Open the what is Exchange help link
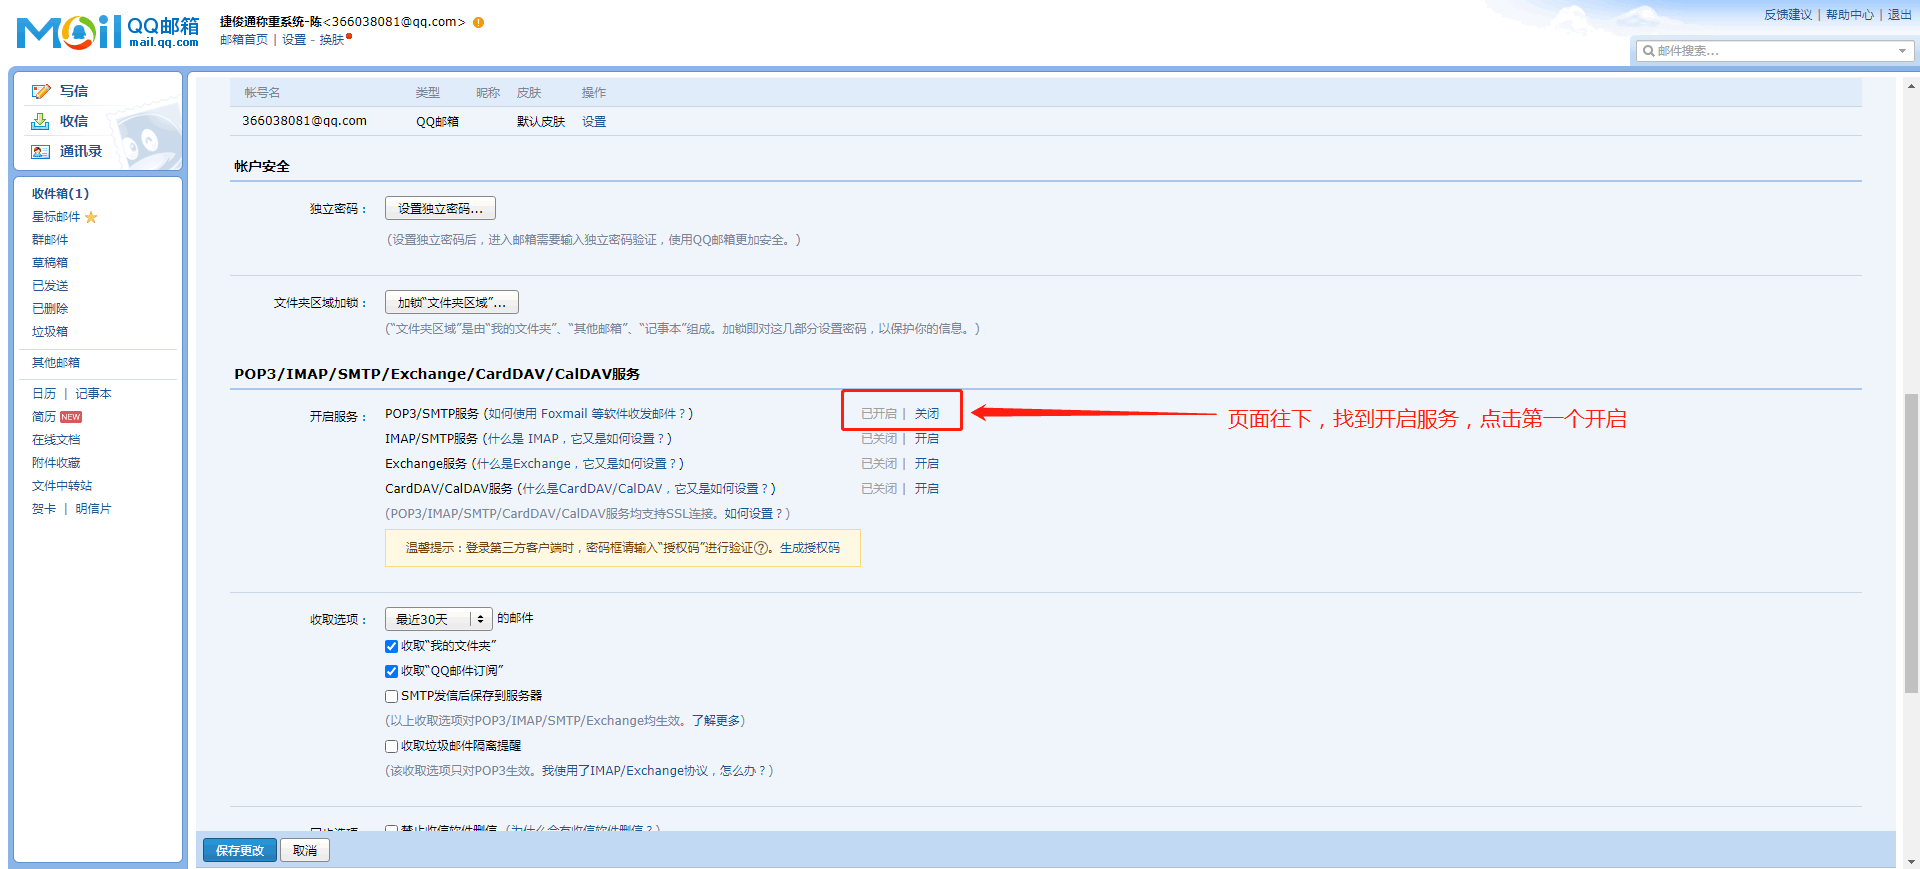Viewport: 1920px width, 869px height. tap(577, 464)
